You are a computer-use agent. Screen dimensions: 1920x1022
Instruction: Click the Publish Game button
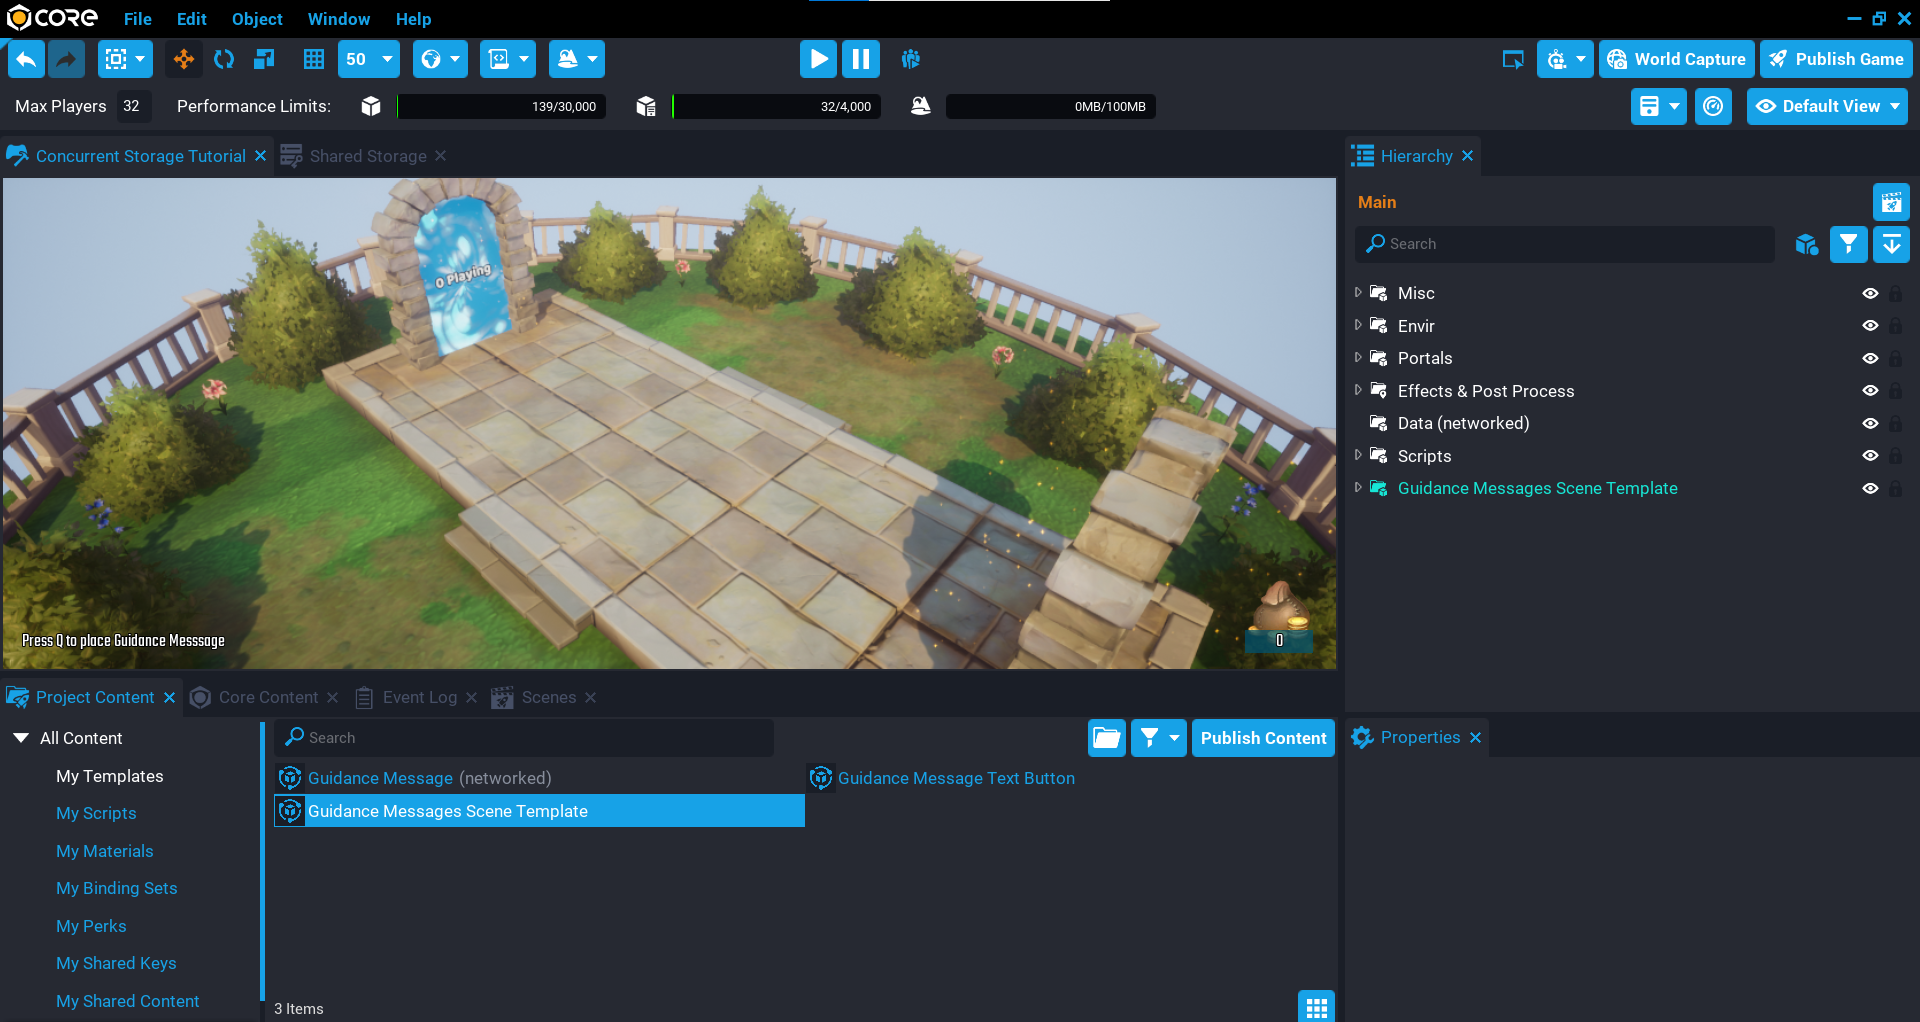tap(1836, 59)
